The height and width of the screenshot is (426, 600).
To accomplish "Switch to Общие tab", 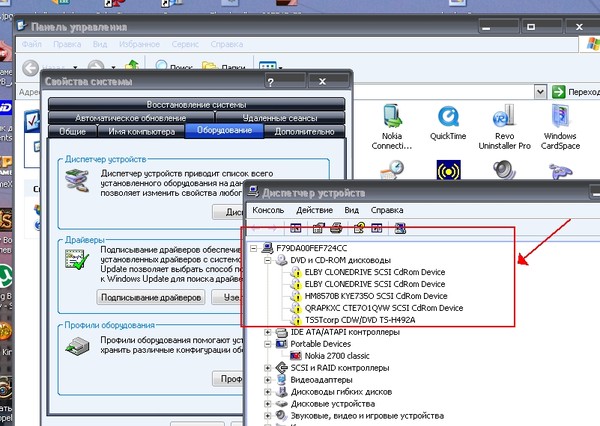I will [72, 131].
